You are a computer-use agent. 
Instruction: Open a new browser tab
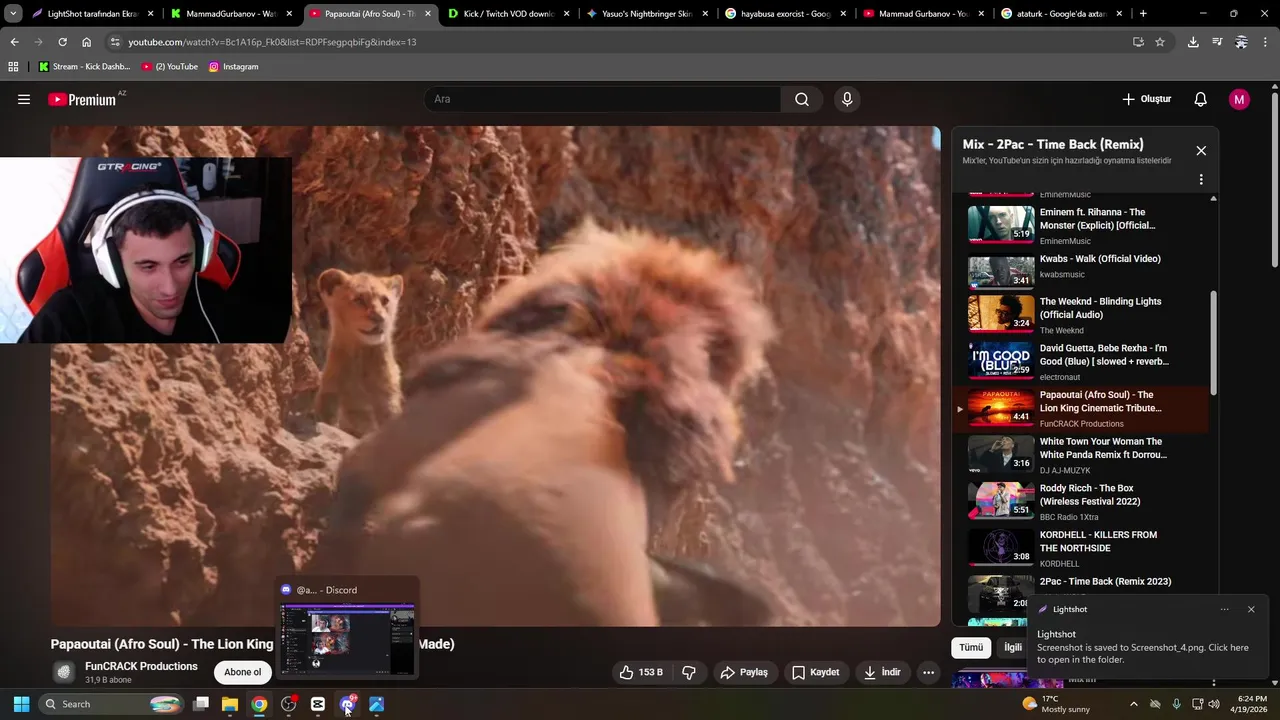click(1143, 14)
